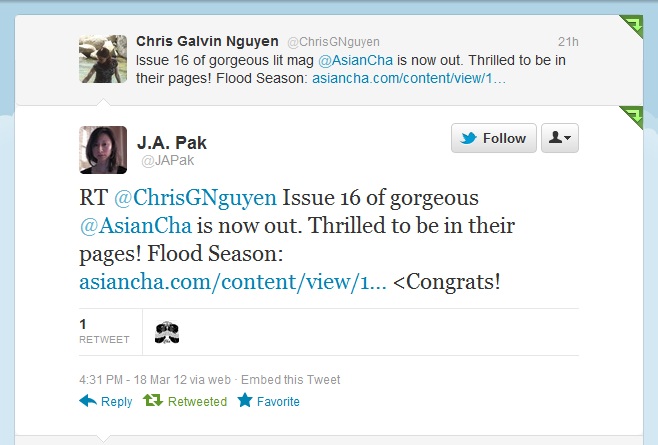
Task: Toggle the Retweeted arrows icon
Action: click(x=153, y=400)
